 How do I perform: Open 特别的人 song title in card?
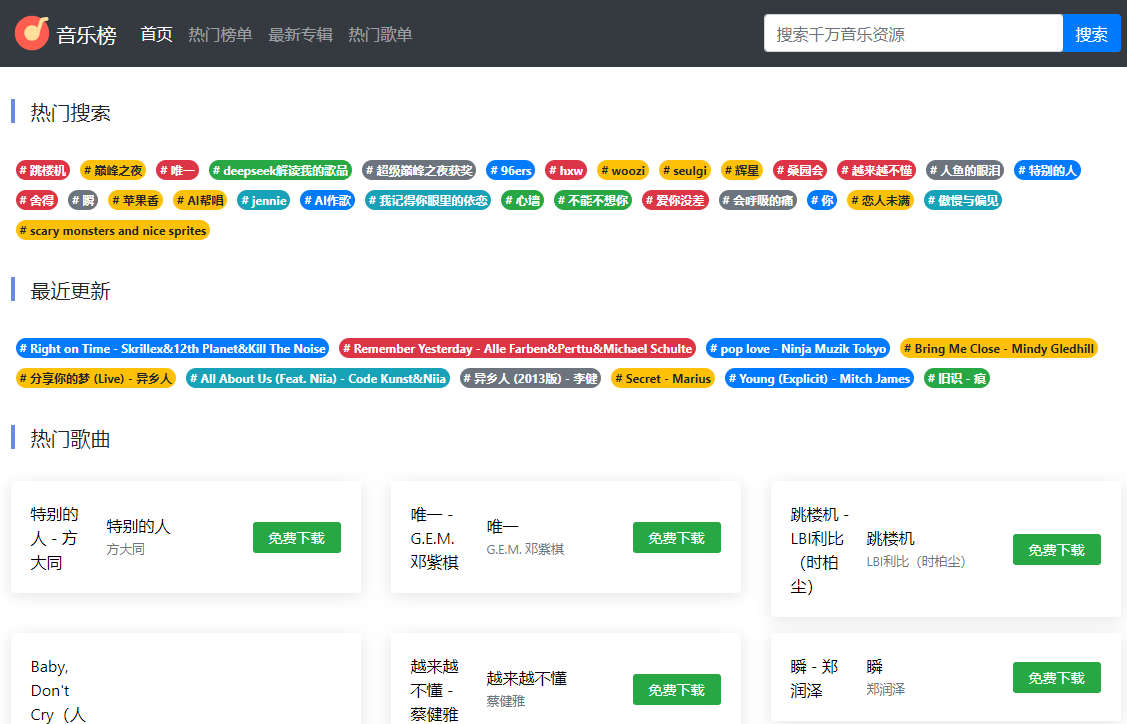tap(139, 527)
